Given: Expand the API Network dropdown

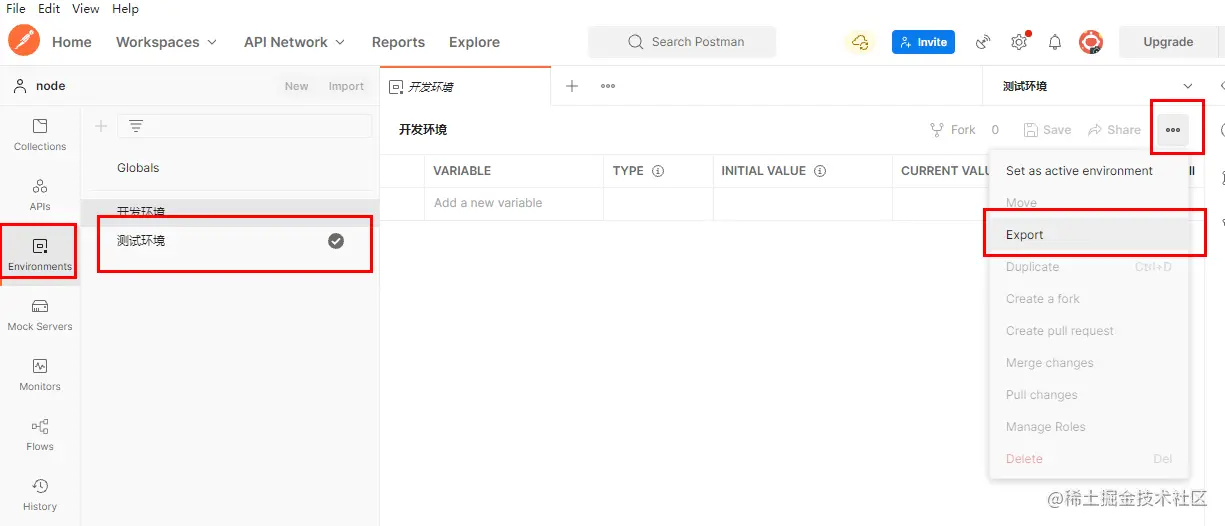Looking at the screenshot, I should pyautogui.click(x=294, y=42).
